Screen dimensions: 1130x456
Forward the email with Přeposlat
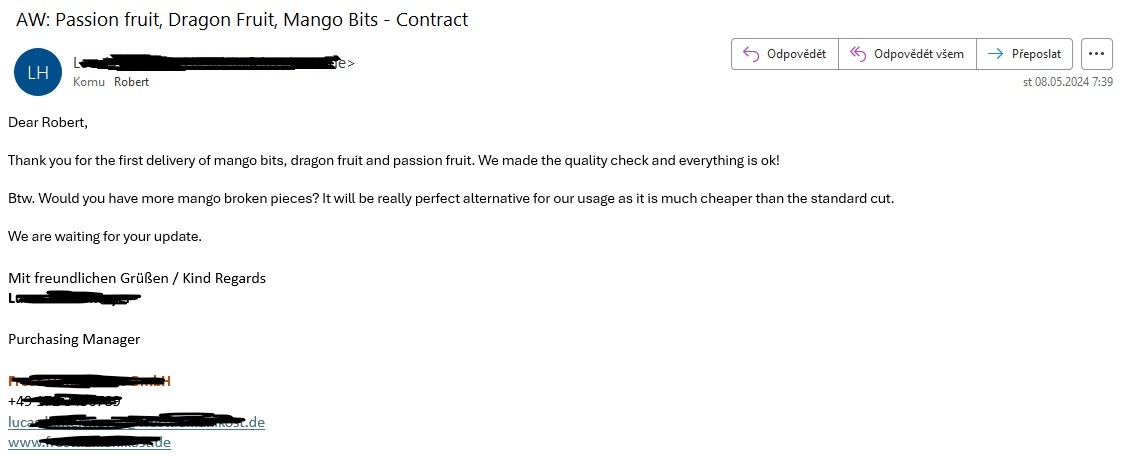(1024, 54)
